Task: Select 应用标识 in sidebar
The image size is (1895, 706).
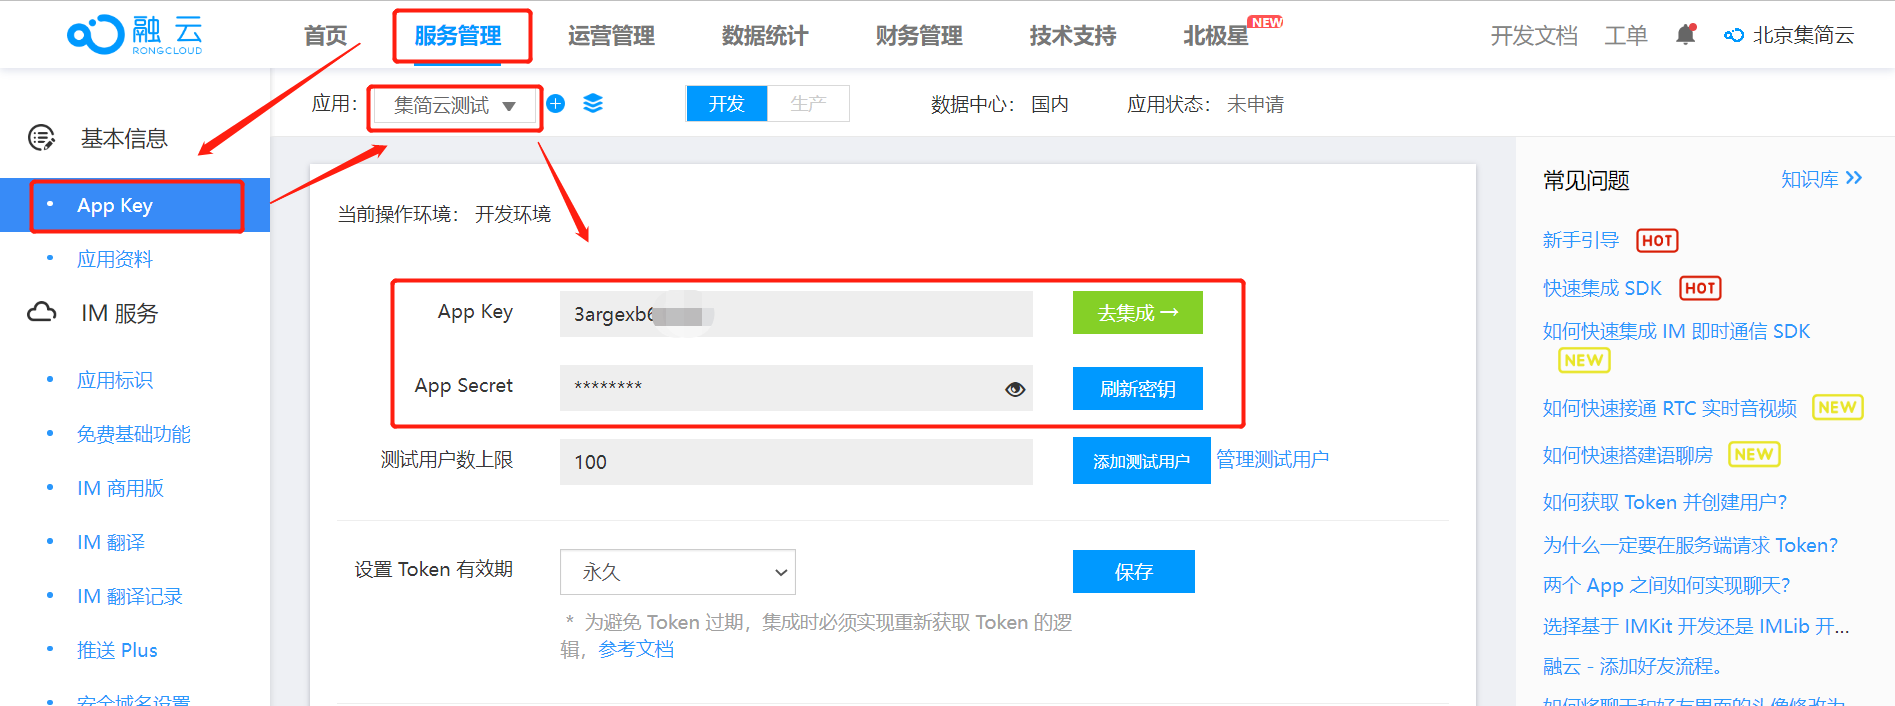Action: click(x=115, y=380)
